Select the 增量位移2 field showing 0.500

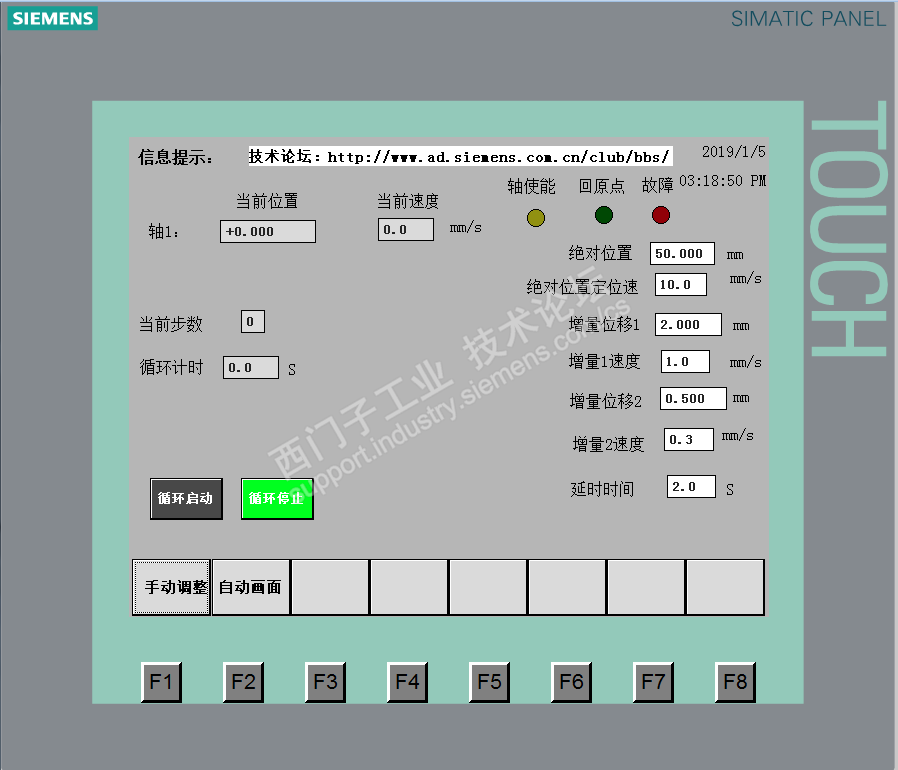tap(693, 398)
